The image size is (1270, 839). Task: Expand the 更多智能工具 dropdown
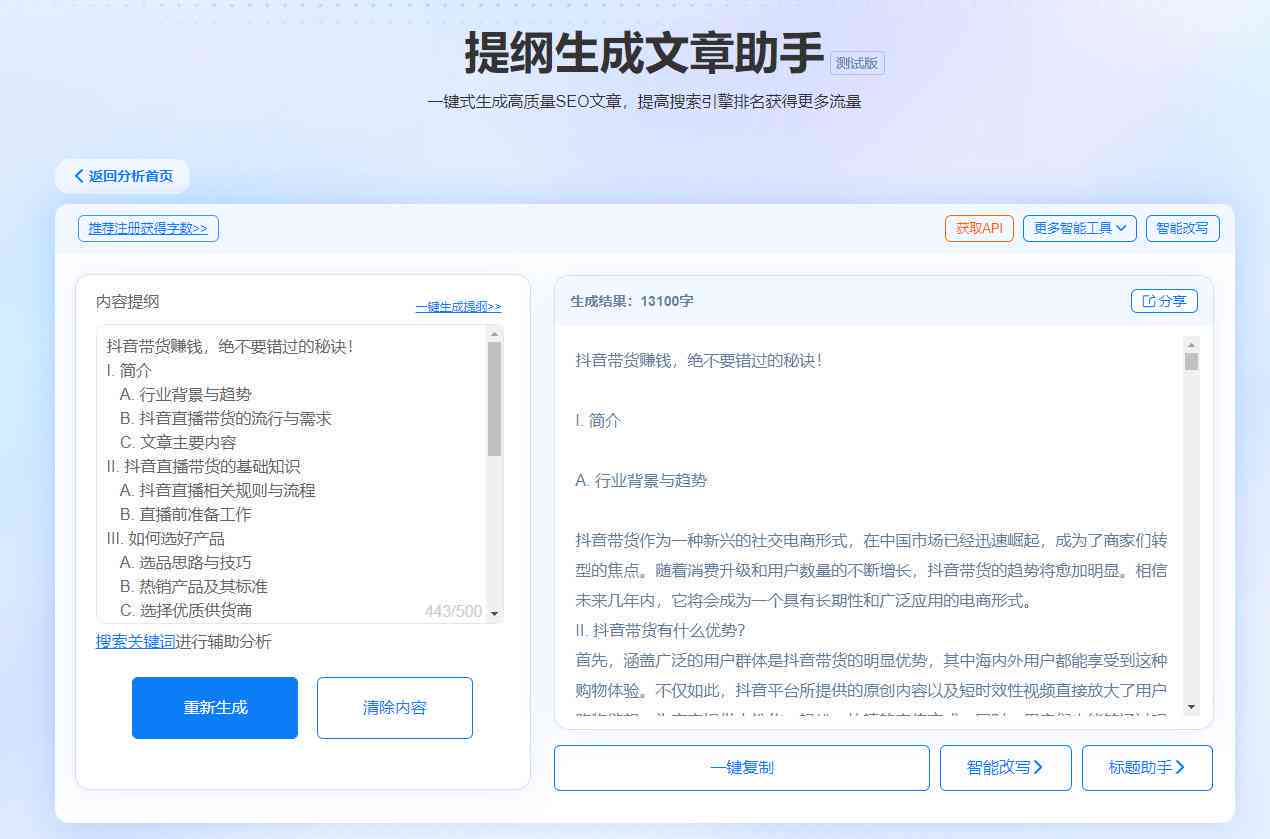(x=1080, y=228)
